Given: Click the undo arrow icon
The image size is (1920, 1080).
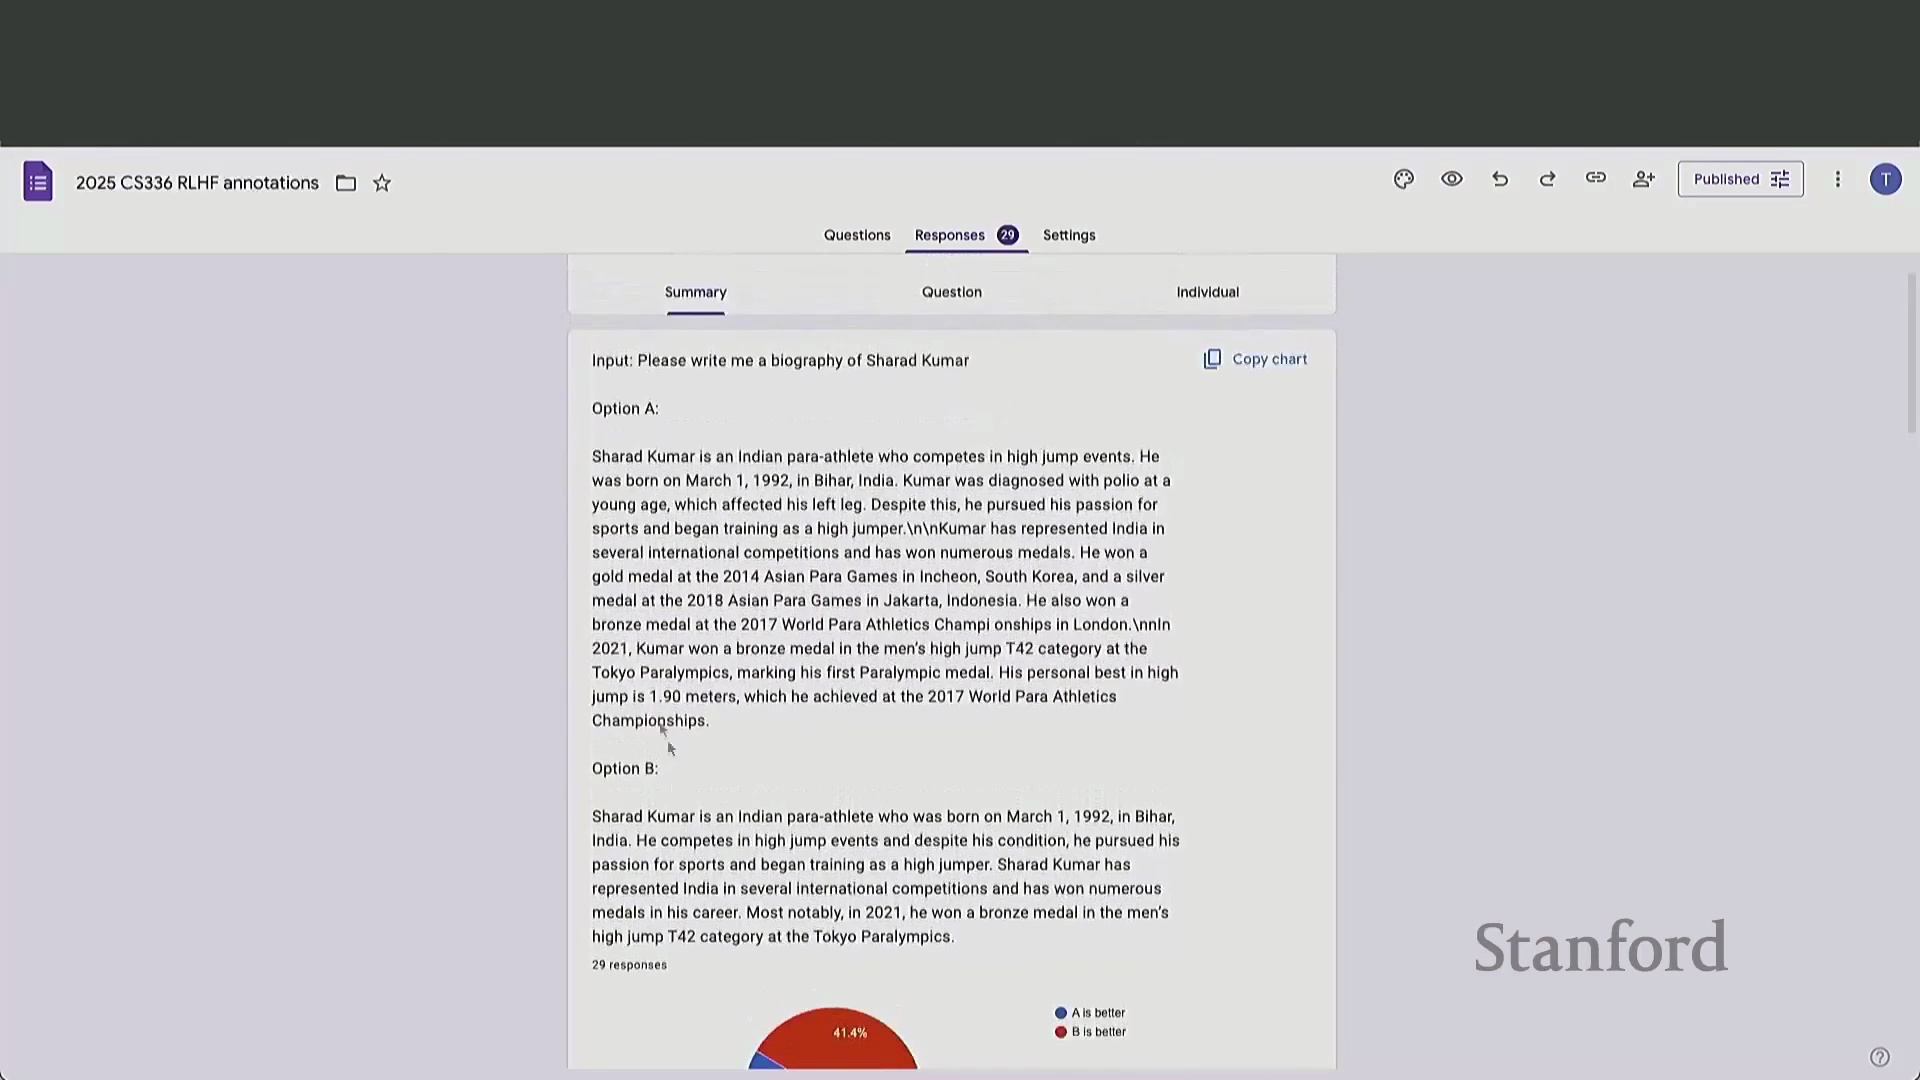Looking at the screenshot, I should (1500, 179).
